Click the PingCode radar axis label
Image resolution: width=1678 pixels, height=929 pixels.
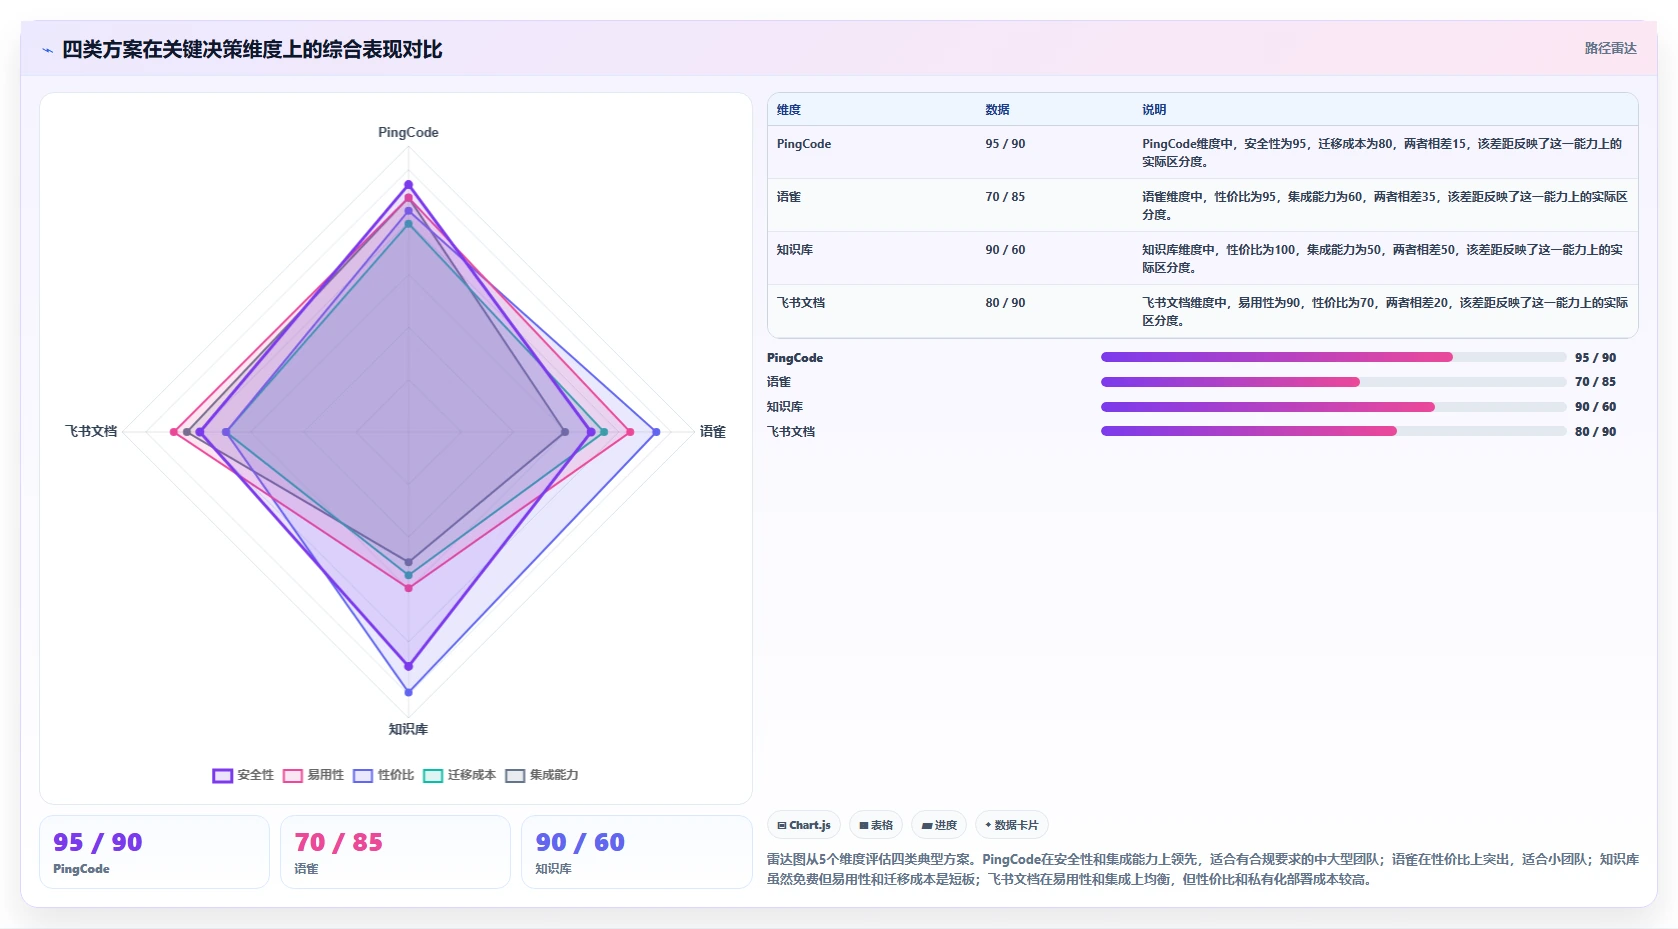pyautogui.click(x=408, y=132)
